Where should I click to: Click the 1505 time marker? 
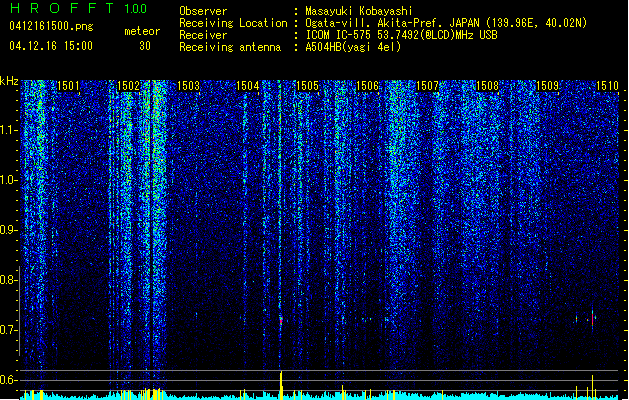[x=307, y=86]
